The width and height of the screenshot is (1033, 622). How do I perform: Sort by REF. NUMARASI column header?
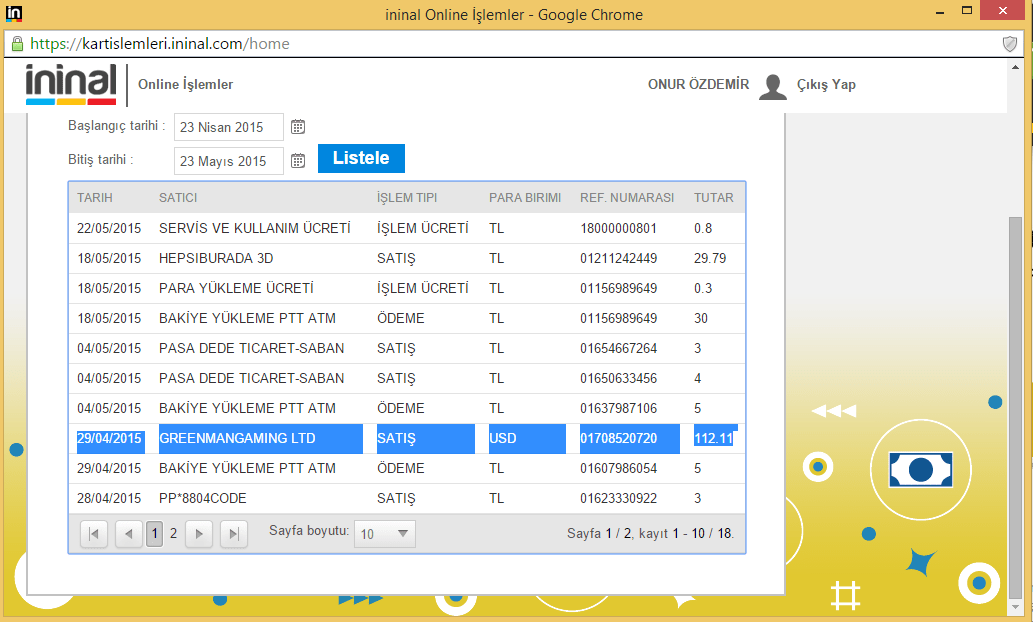(x=627, y=198)
